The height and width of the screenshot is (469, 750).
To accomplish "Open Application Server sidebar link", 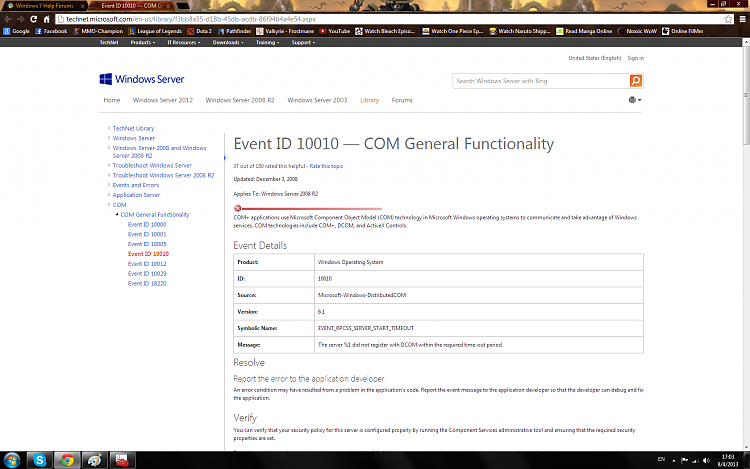I will (136, 195).
